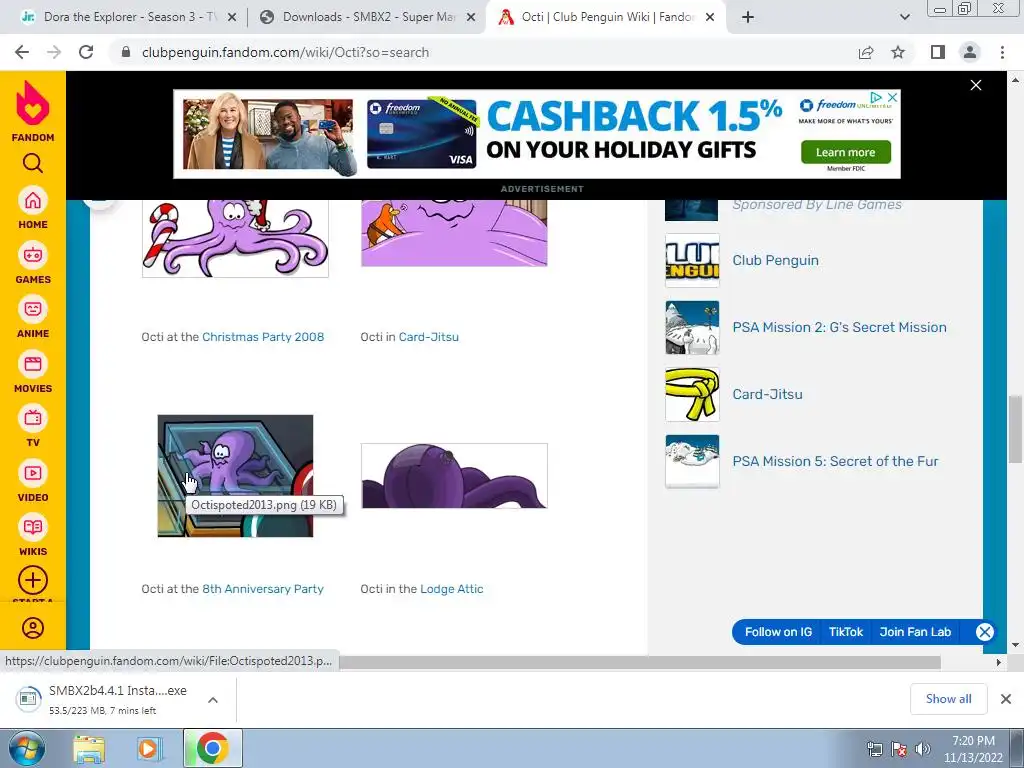Open Club Penguin sidebar link

click(x=775, y=260)
